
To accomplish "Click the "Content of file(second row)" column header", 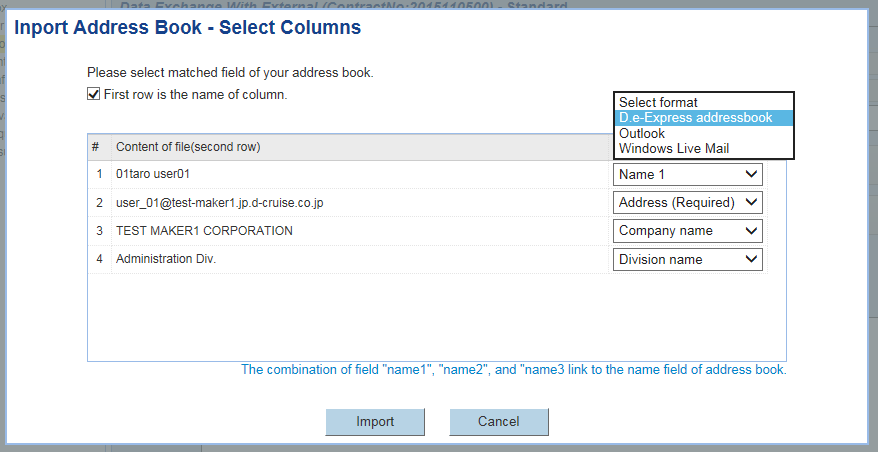I will click(x=188, y=147).
